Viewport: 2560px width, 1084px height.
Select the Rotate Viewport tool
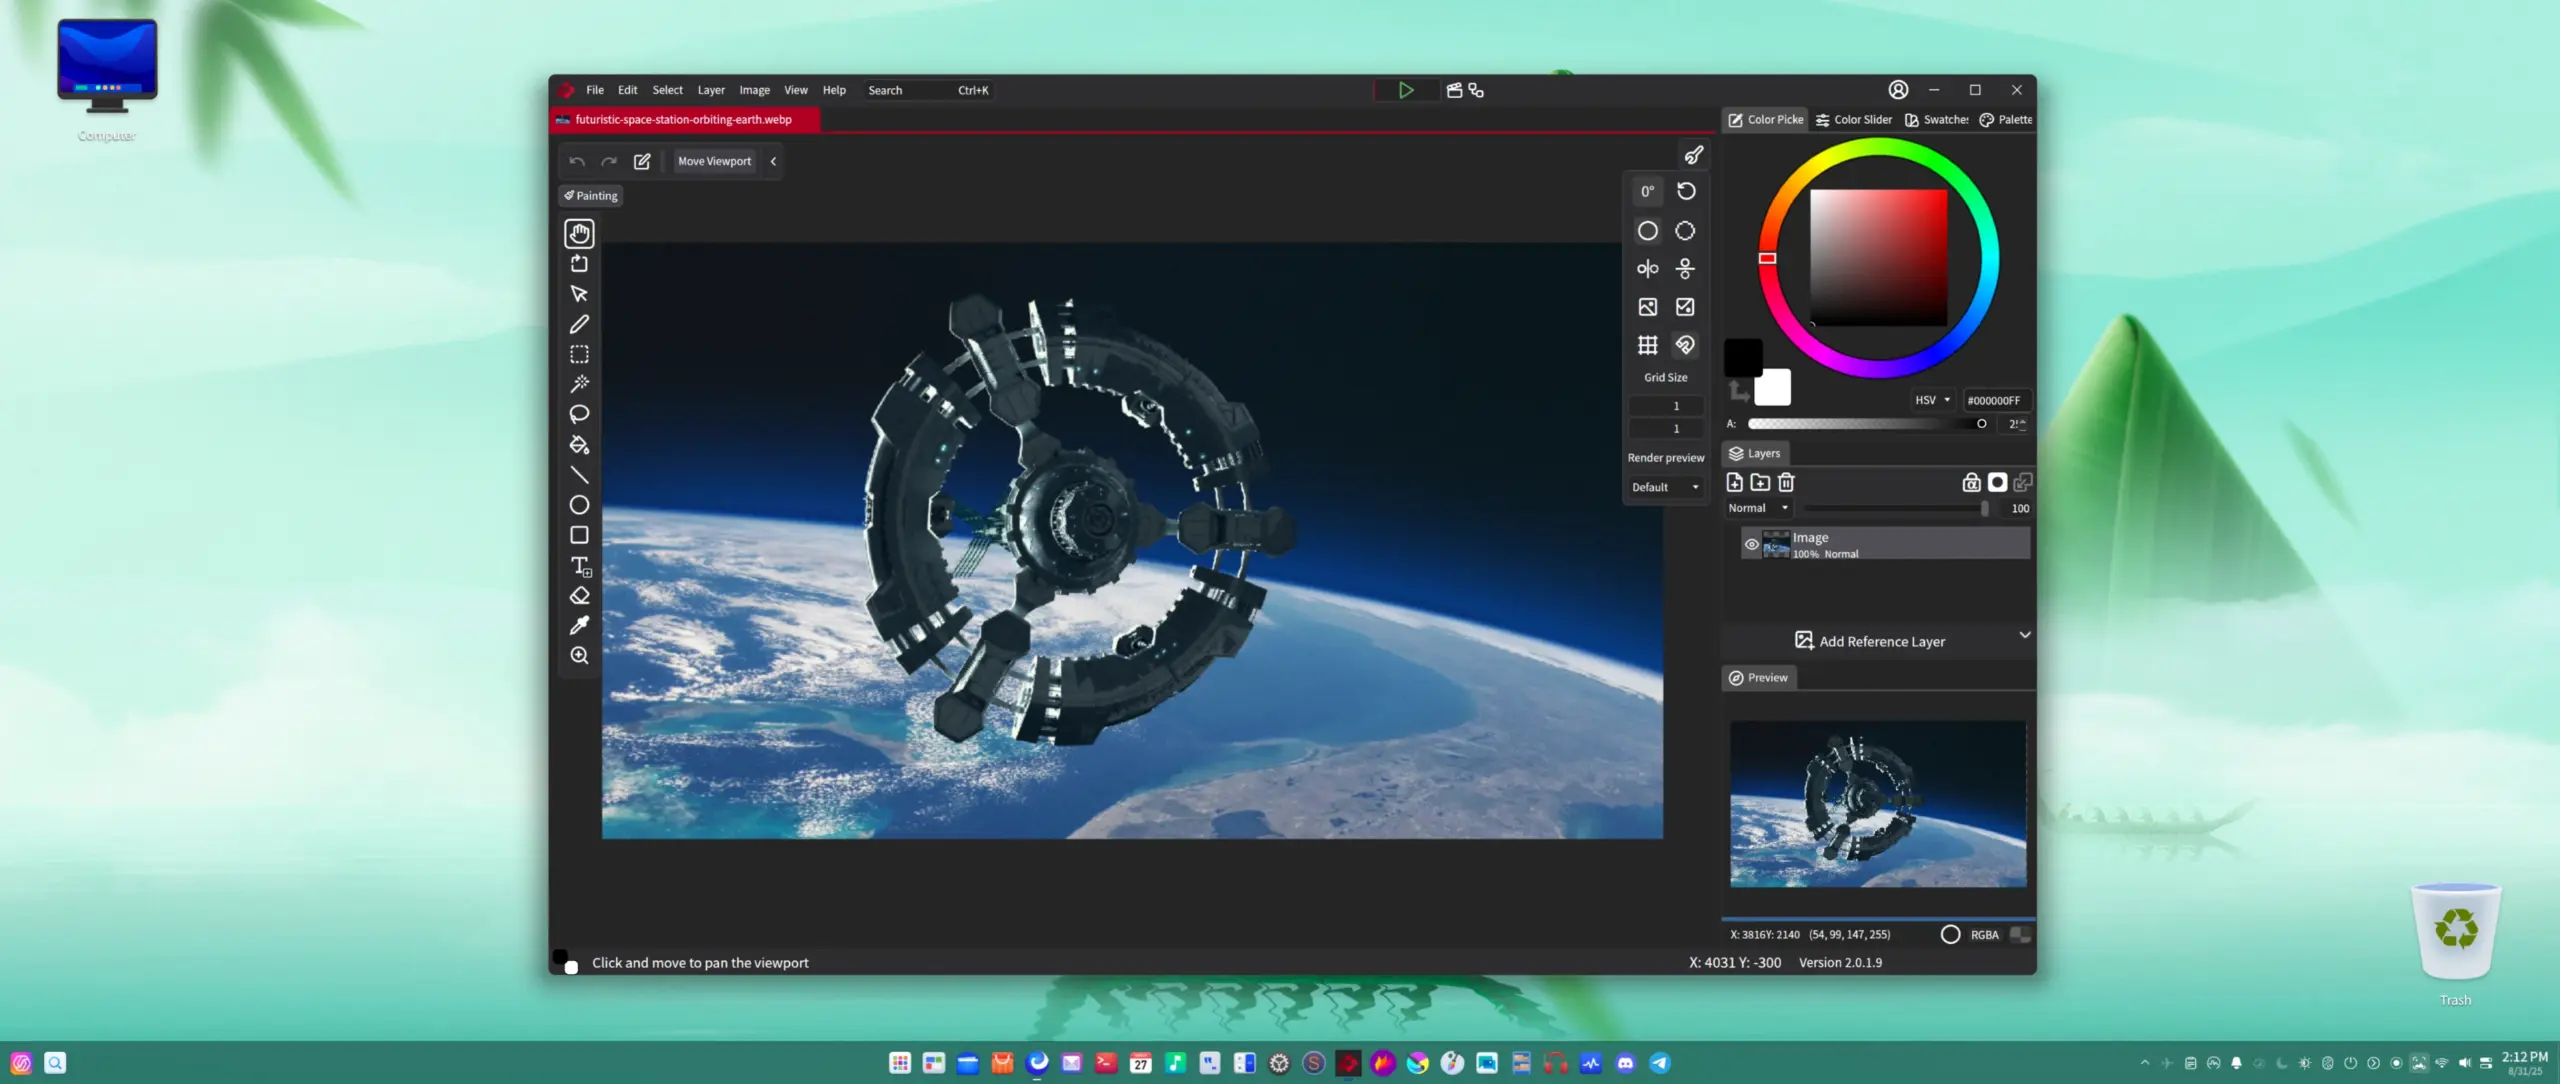coord(579,264)
